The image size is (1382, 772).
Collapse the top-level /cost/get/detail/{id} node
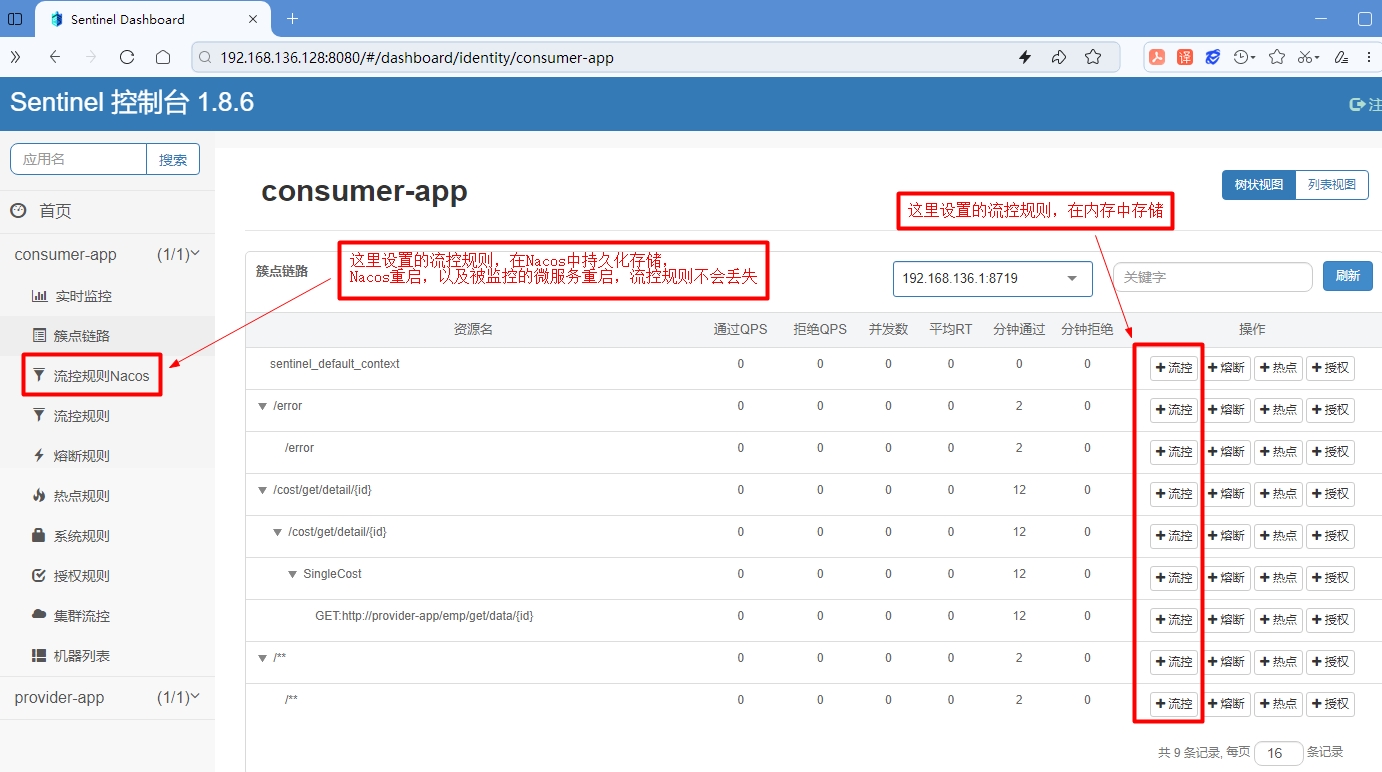(x=263, y=490)
